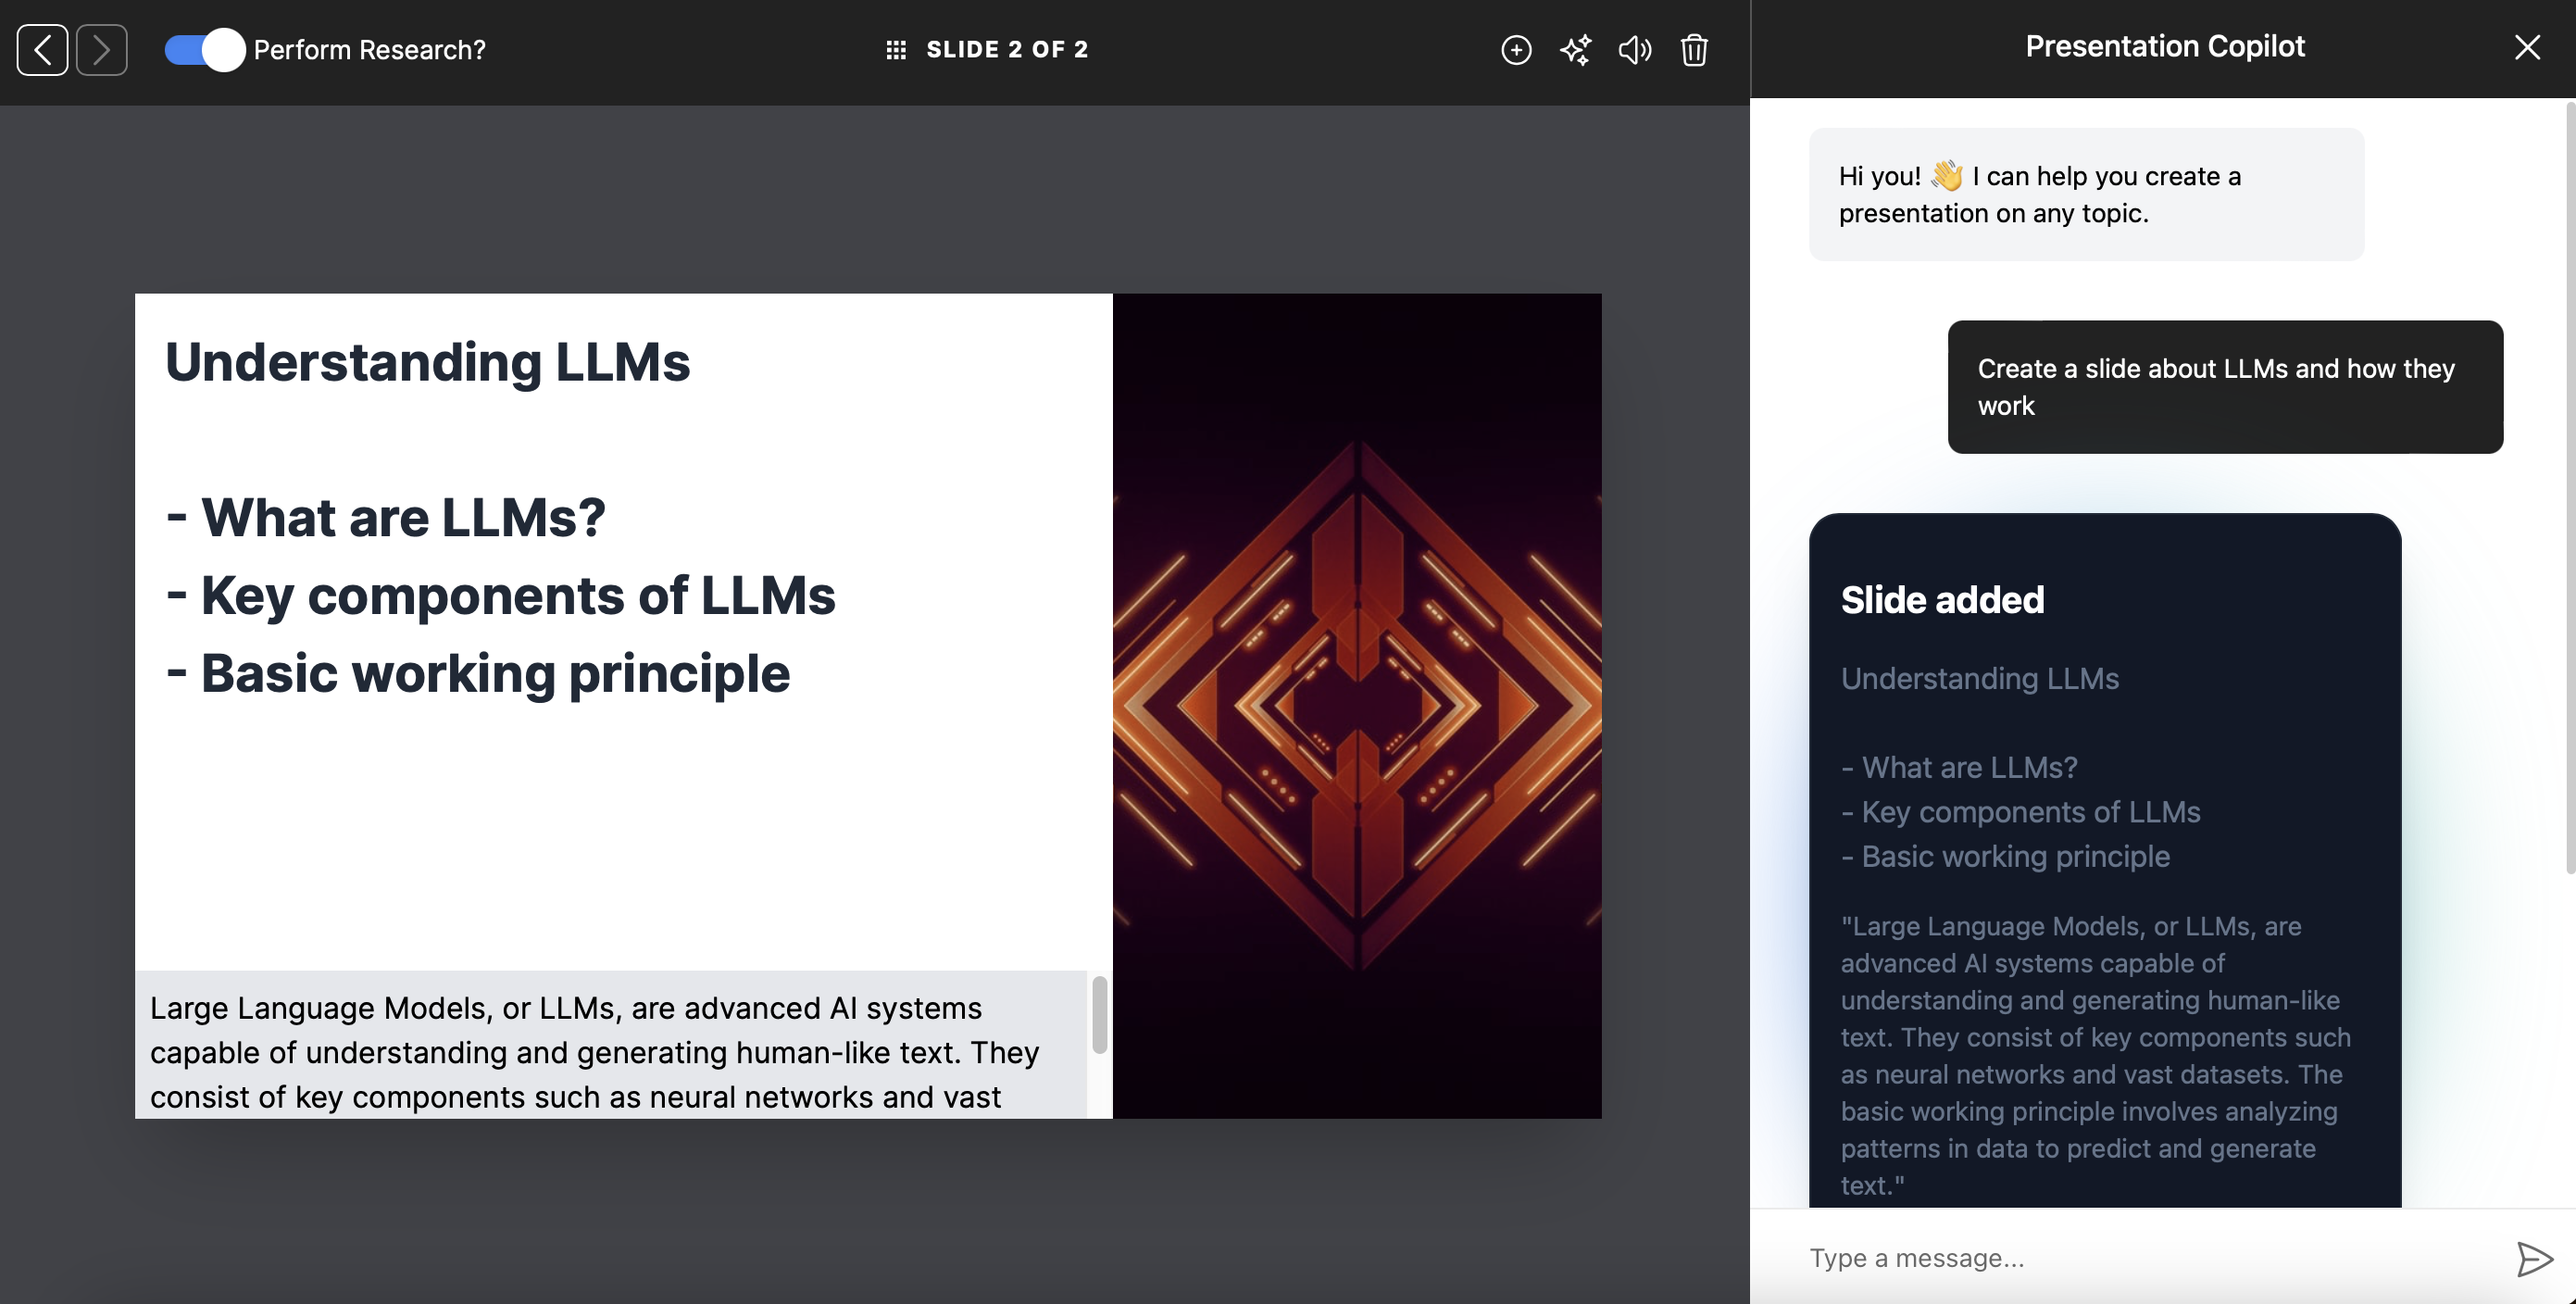
Task: Click the next slide arrow button
Action: 101,49
